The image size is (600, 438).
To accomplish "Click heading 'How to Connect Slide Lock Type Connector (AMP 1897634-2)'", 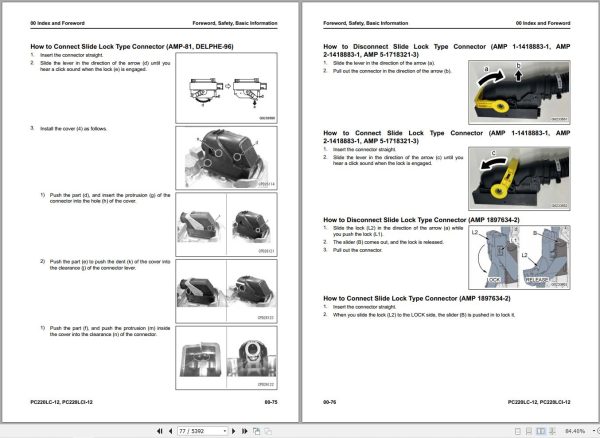I will tap(417, 298).
